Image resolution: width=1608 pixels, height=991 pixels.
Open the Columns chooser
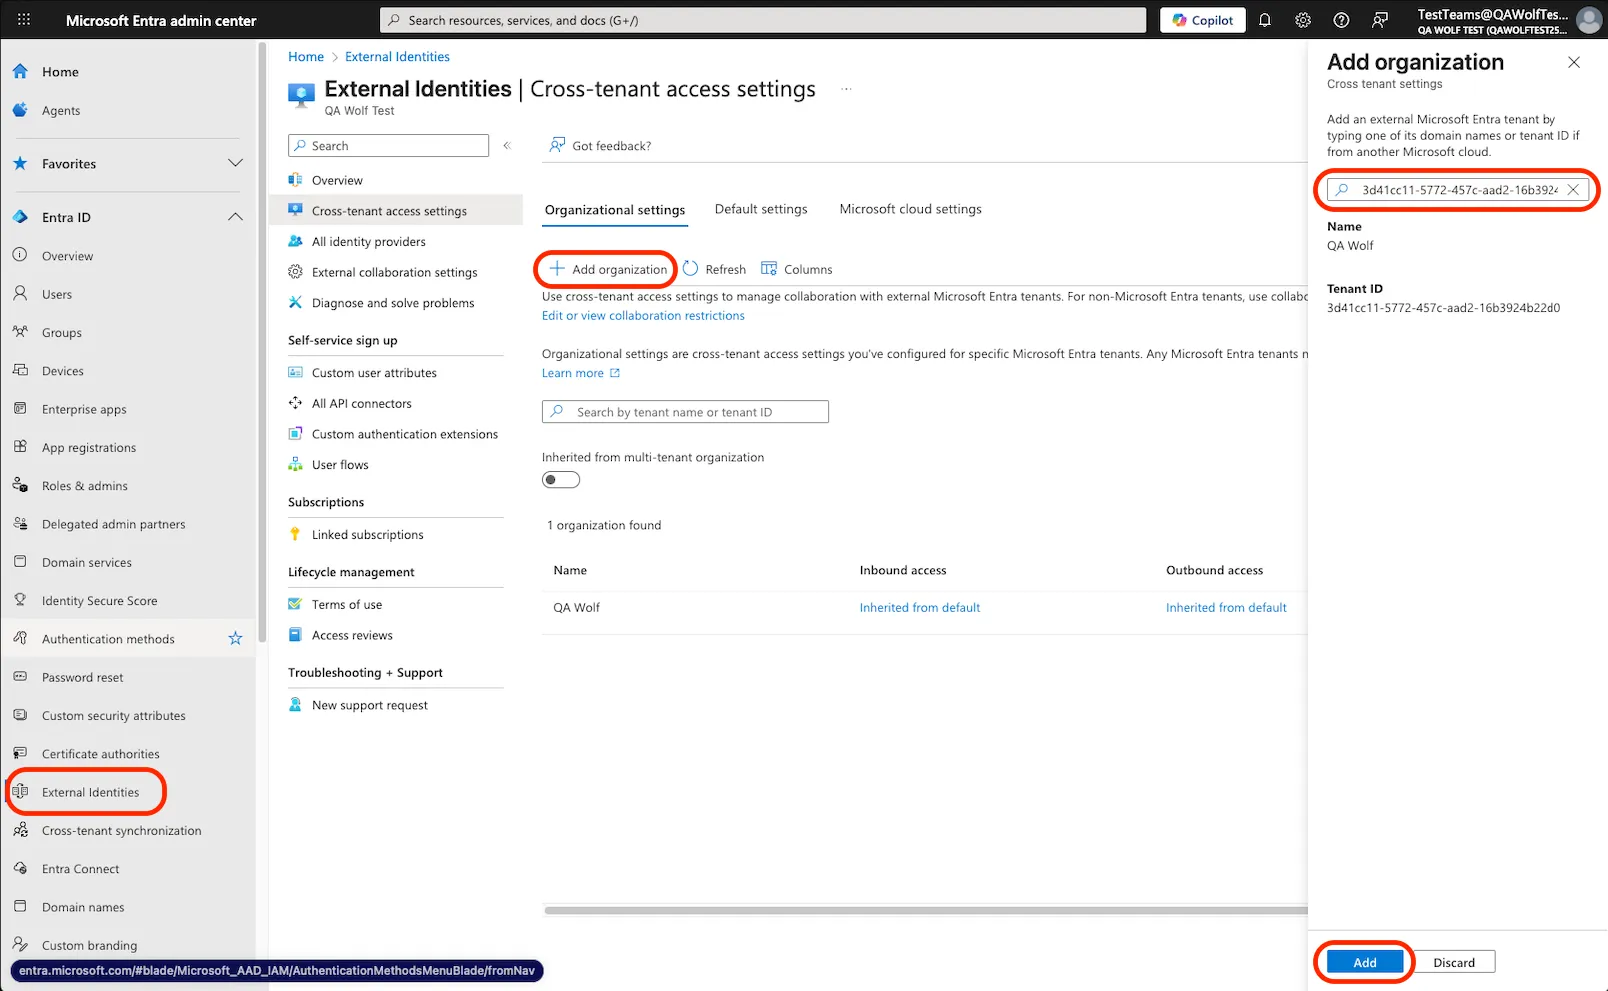(797, 269)
